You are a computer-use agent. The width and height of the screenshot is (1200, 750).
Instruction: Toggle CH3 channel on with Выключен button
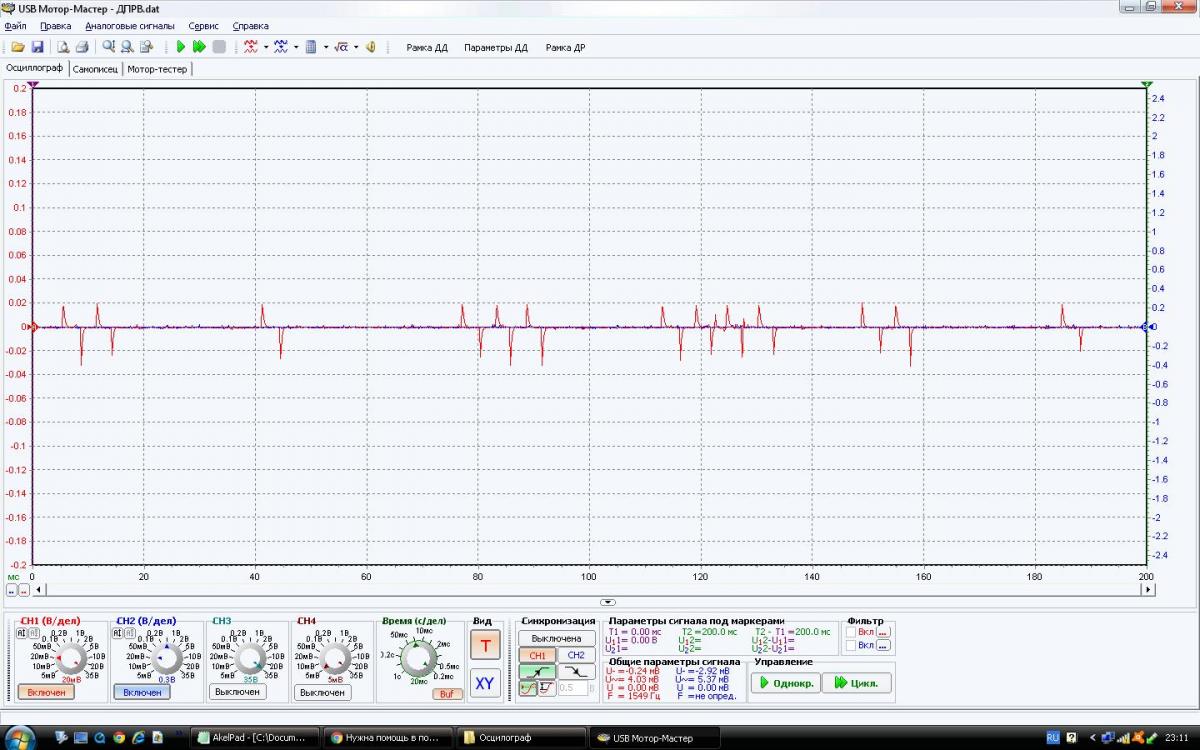click(237, 692)
